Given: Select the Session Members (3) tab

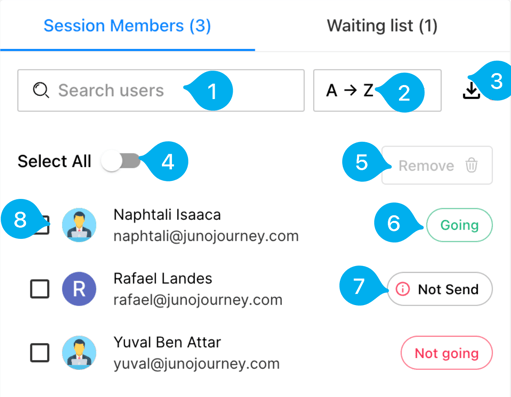Looking at the screenshot, I should 127,26.
